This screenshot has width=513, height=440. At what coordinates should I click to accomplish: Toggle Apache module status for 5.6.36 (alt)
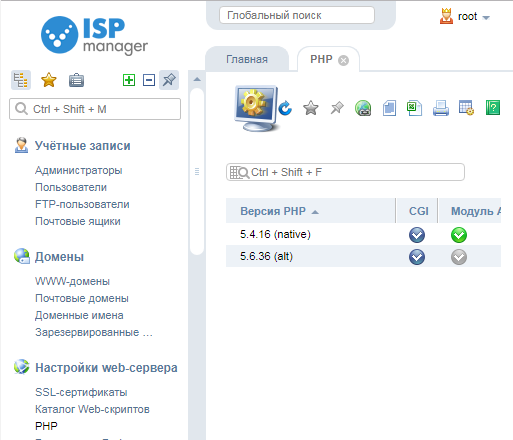coord(459,257)
